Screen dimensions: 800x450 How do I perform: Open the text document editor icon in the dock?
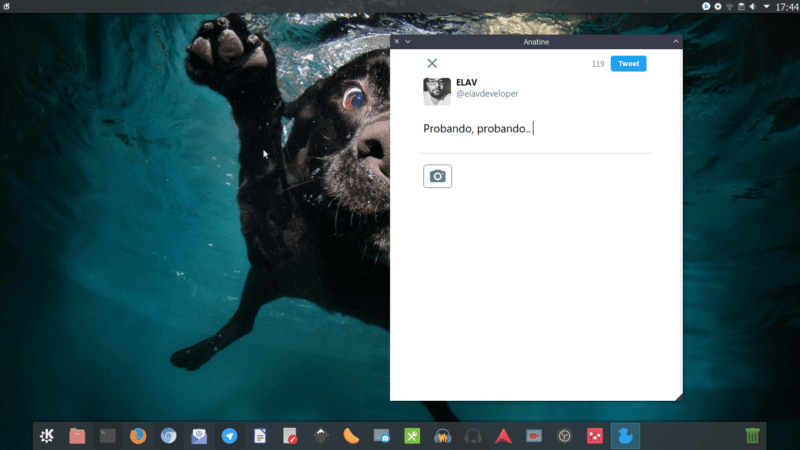tap(260, 436)
